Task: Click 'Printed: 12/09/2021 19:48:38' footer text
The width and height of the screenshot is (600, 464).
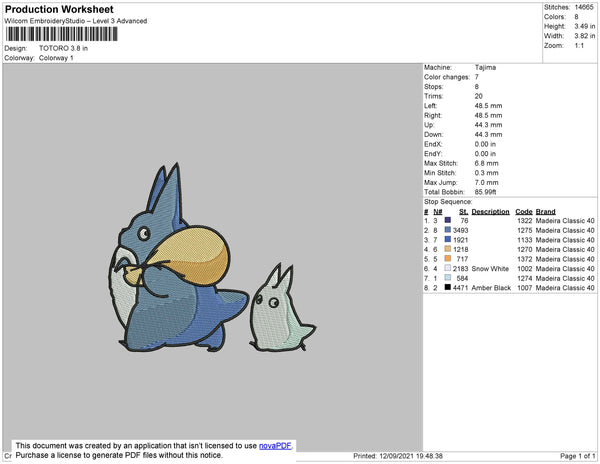Action: (398, 456)
